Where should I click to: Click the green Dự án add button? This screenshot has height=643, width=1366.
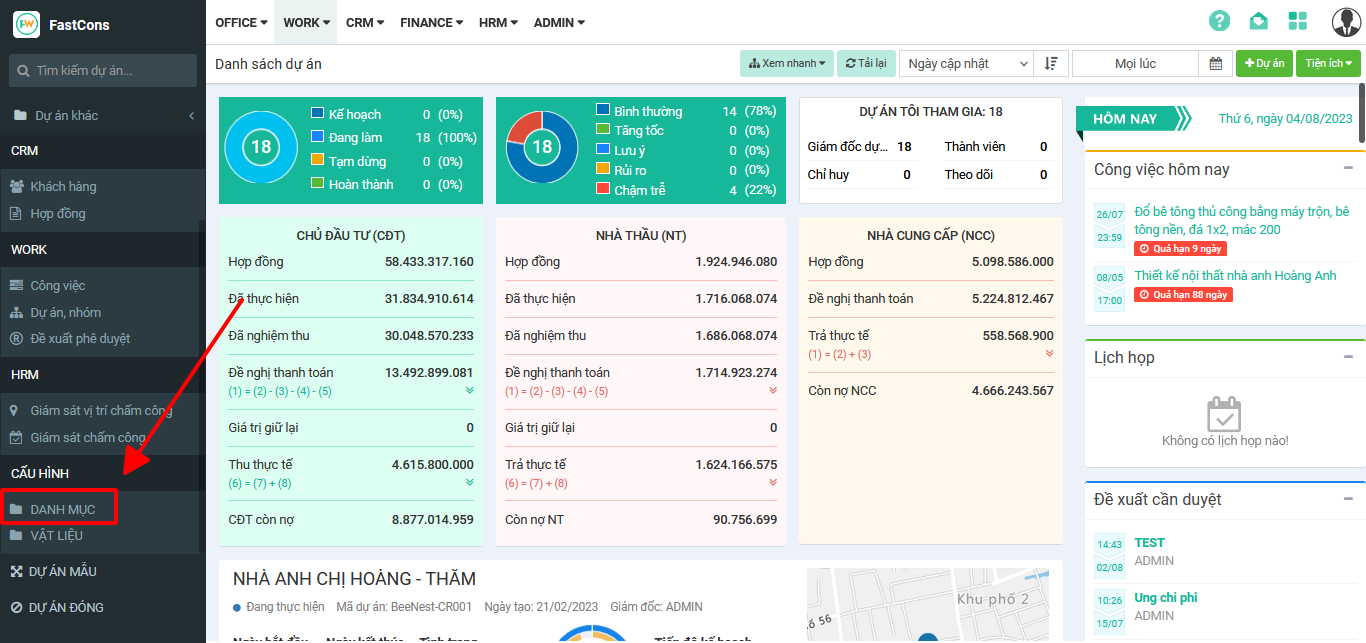[x=1264, y=63]
